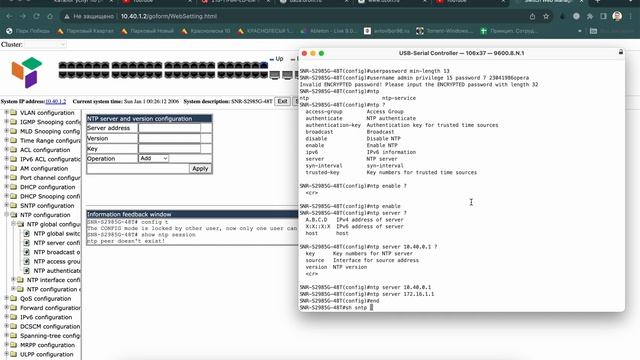The height and width of the screenshot is (360, 640).
Task: Open the NTP global switch page icon
Action: (x=27, y=233)
